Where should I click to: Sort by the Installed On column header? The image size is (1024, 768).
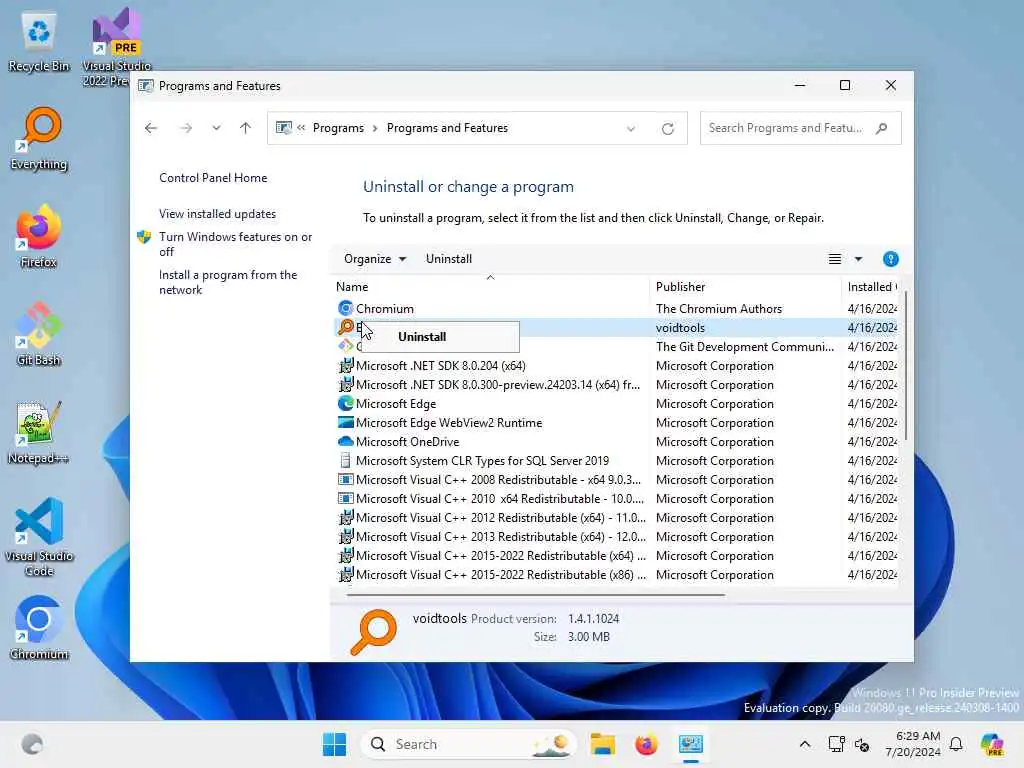coord(871,287)
